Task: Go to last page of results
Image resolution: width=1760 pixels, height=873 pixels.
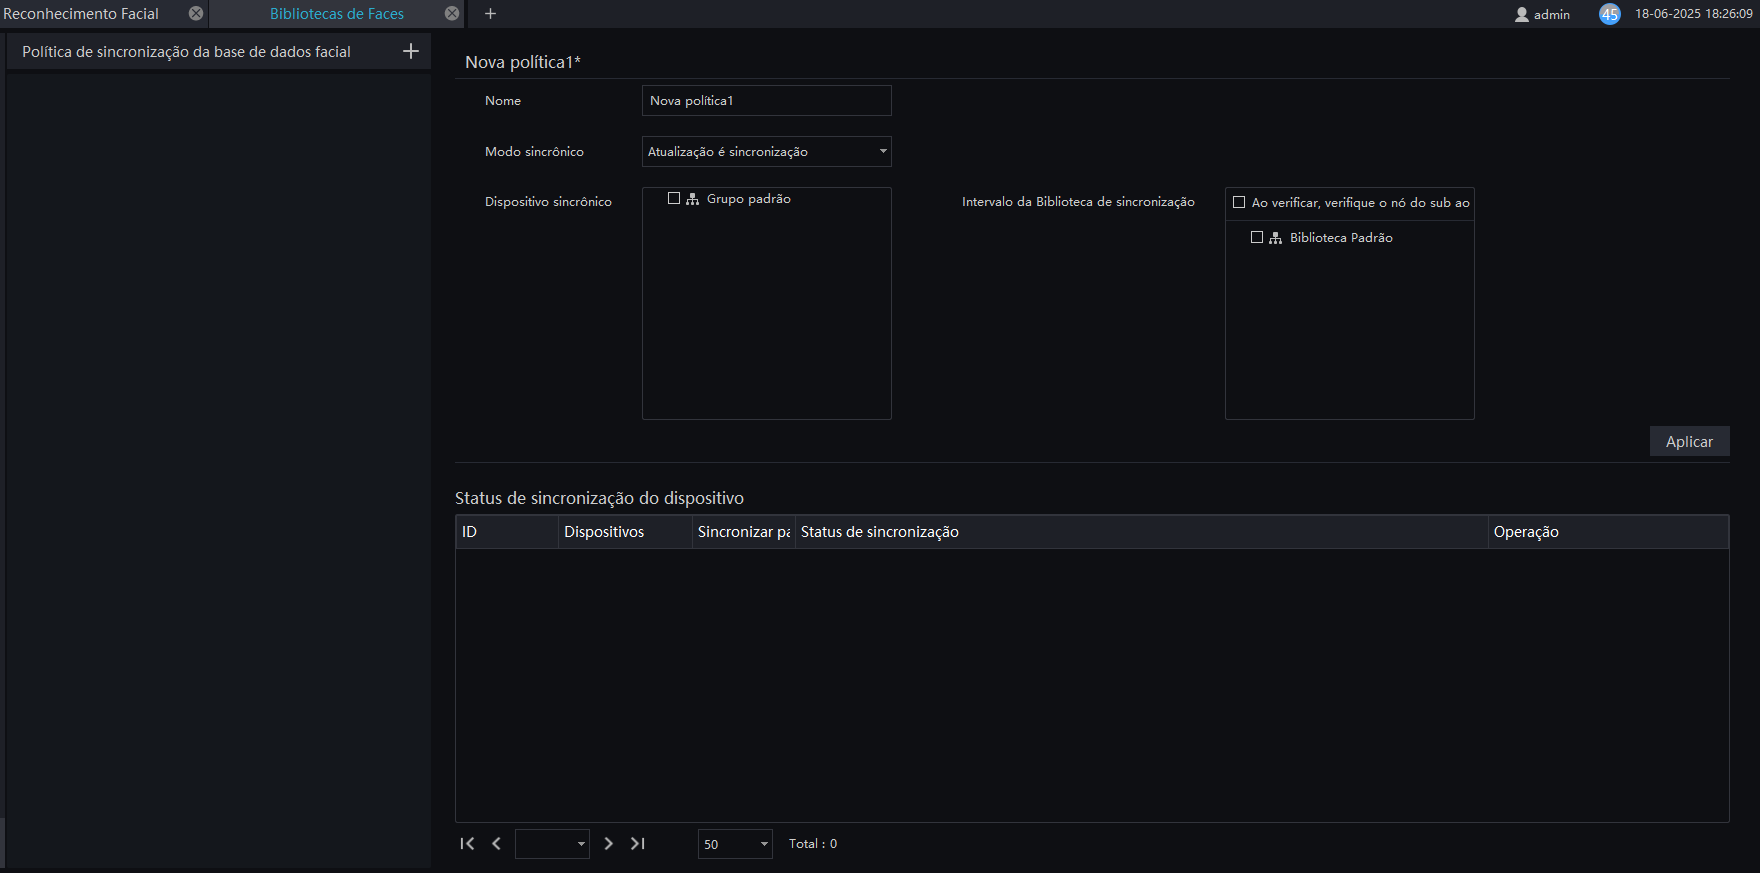Action: pyautogui.click(x=637, y=844)
